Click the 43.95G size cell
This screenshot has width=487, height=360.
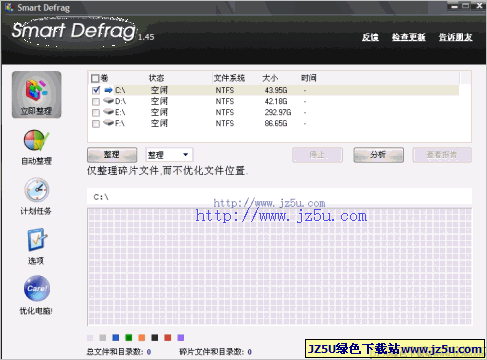point(276,90)
